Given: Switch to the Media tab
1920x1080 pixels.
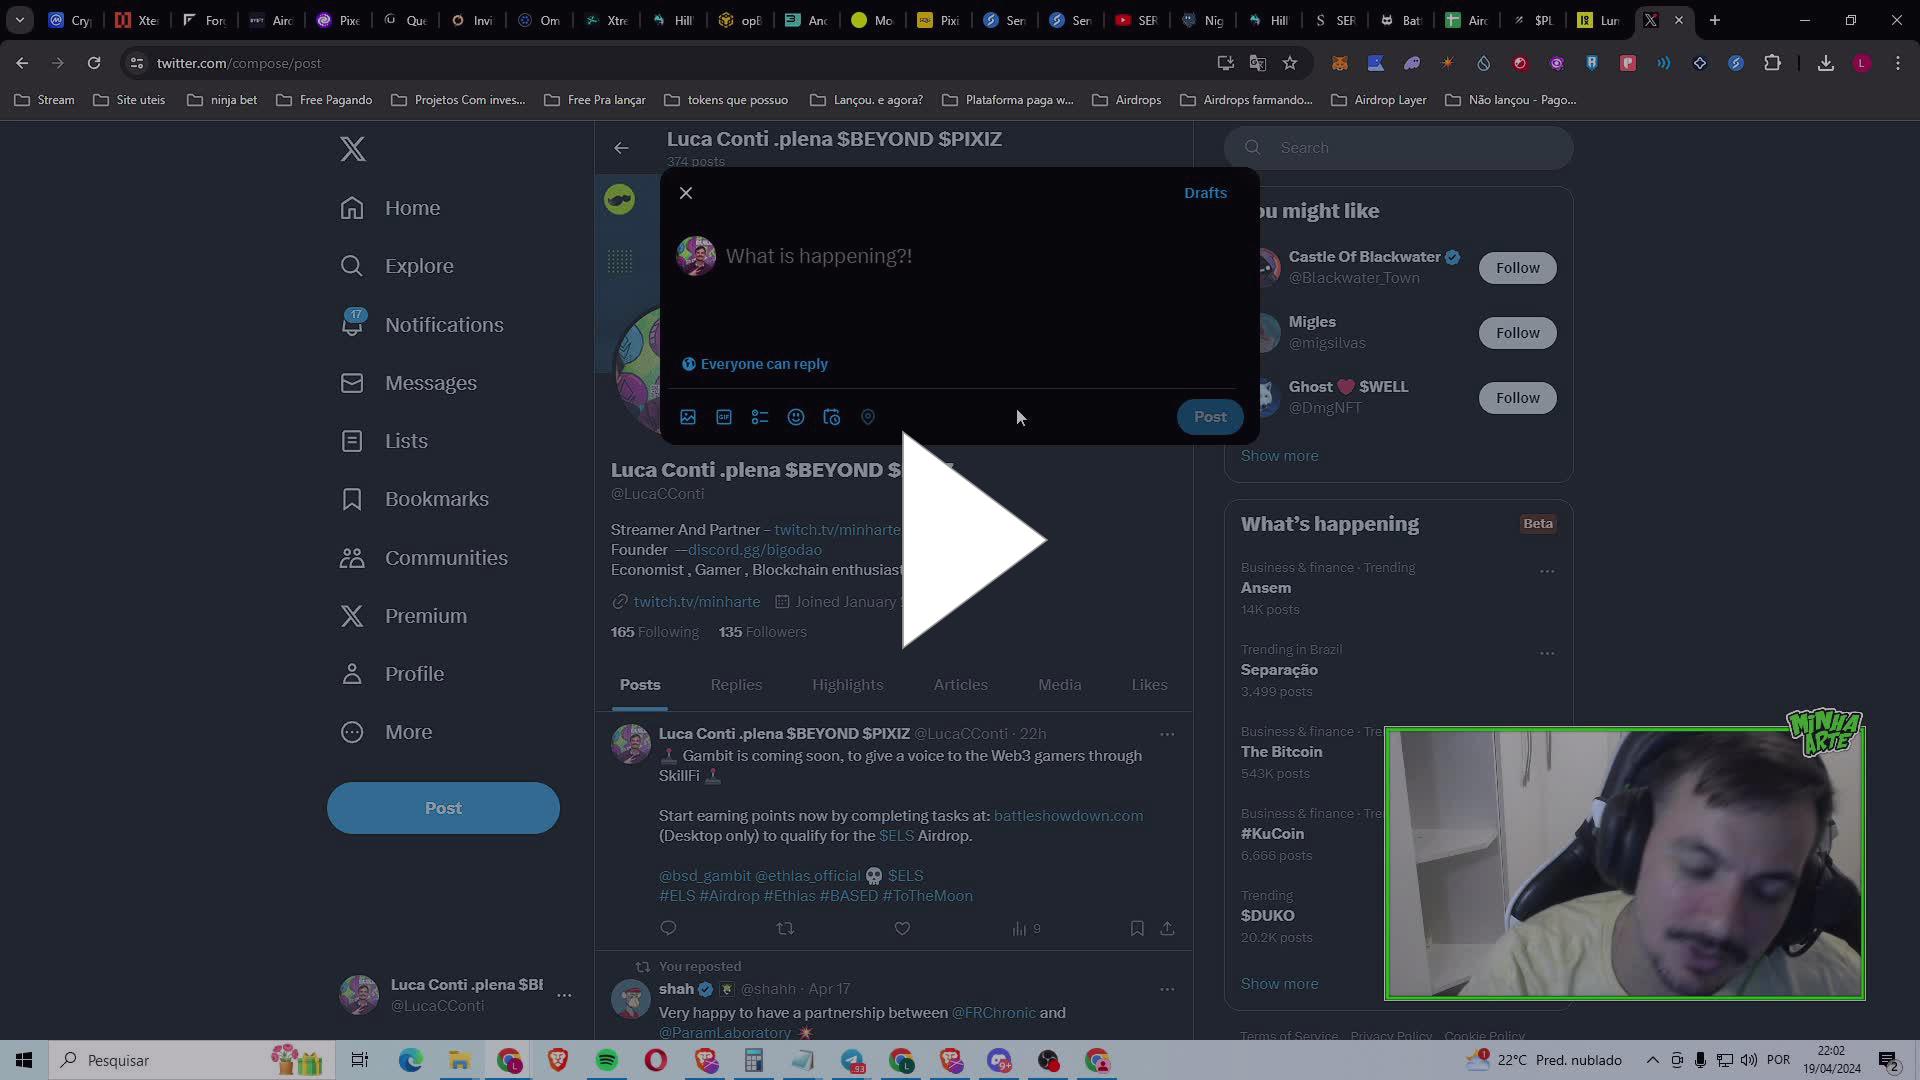Looking at the screenshot, I should tap(1060, 685).
